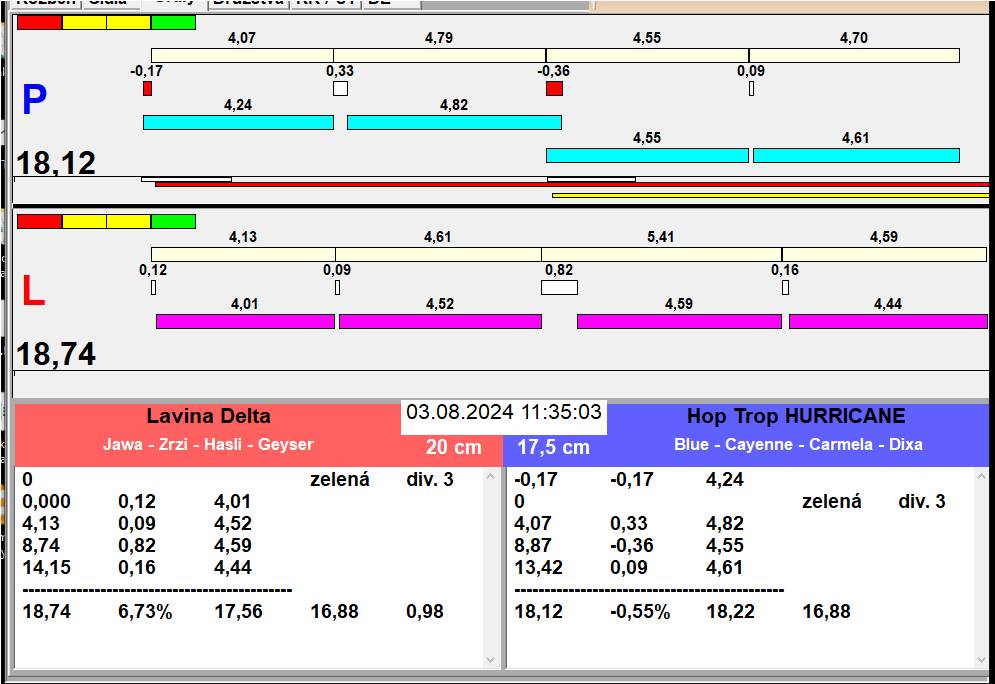Viewport: 995px width, 684px height.
Task: Click the red light in lane L
Action: 39,221
